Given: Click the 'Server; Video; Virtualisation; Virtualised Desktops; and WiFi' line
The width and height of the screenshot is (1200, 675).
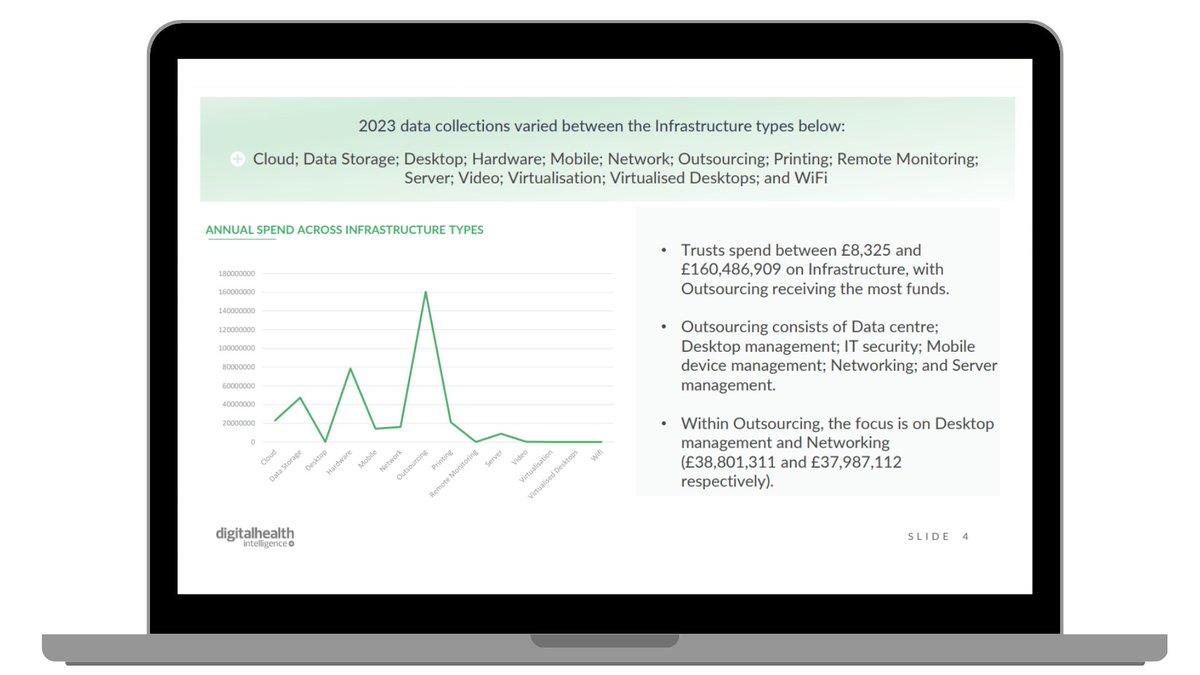Looking at the screenshot, I should coord(616,178).
